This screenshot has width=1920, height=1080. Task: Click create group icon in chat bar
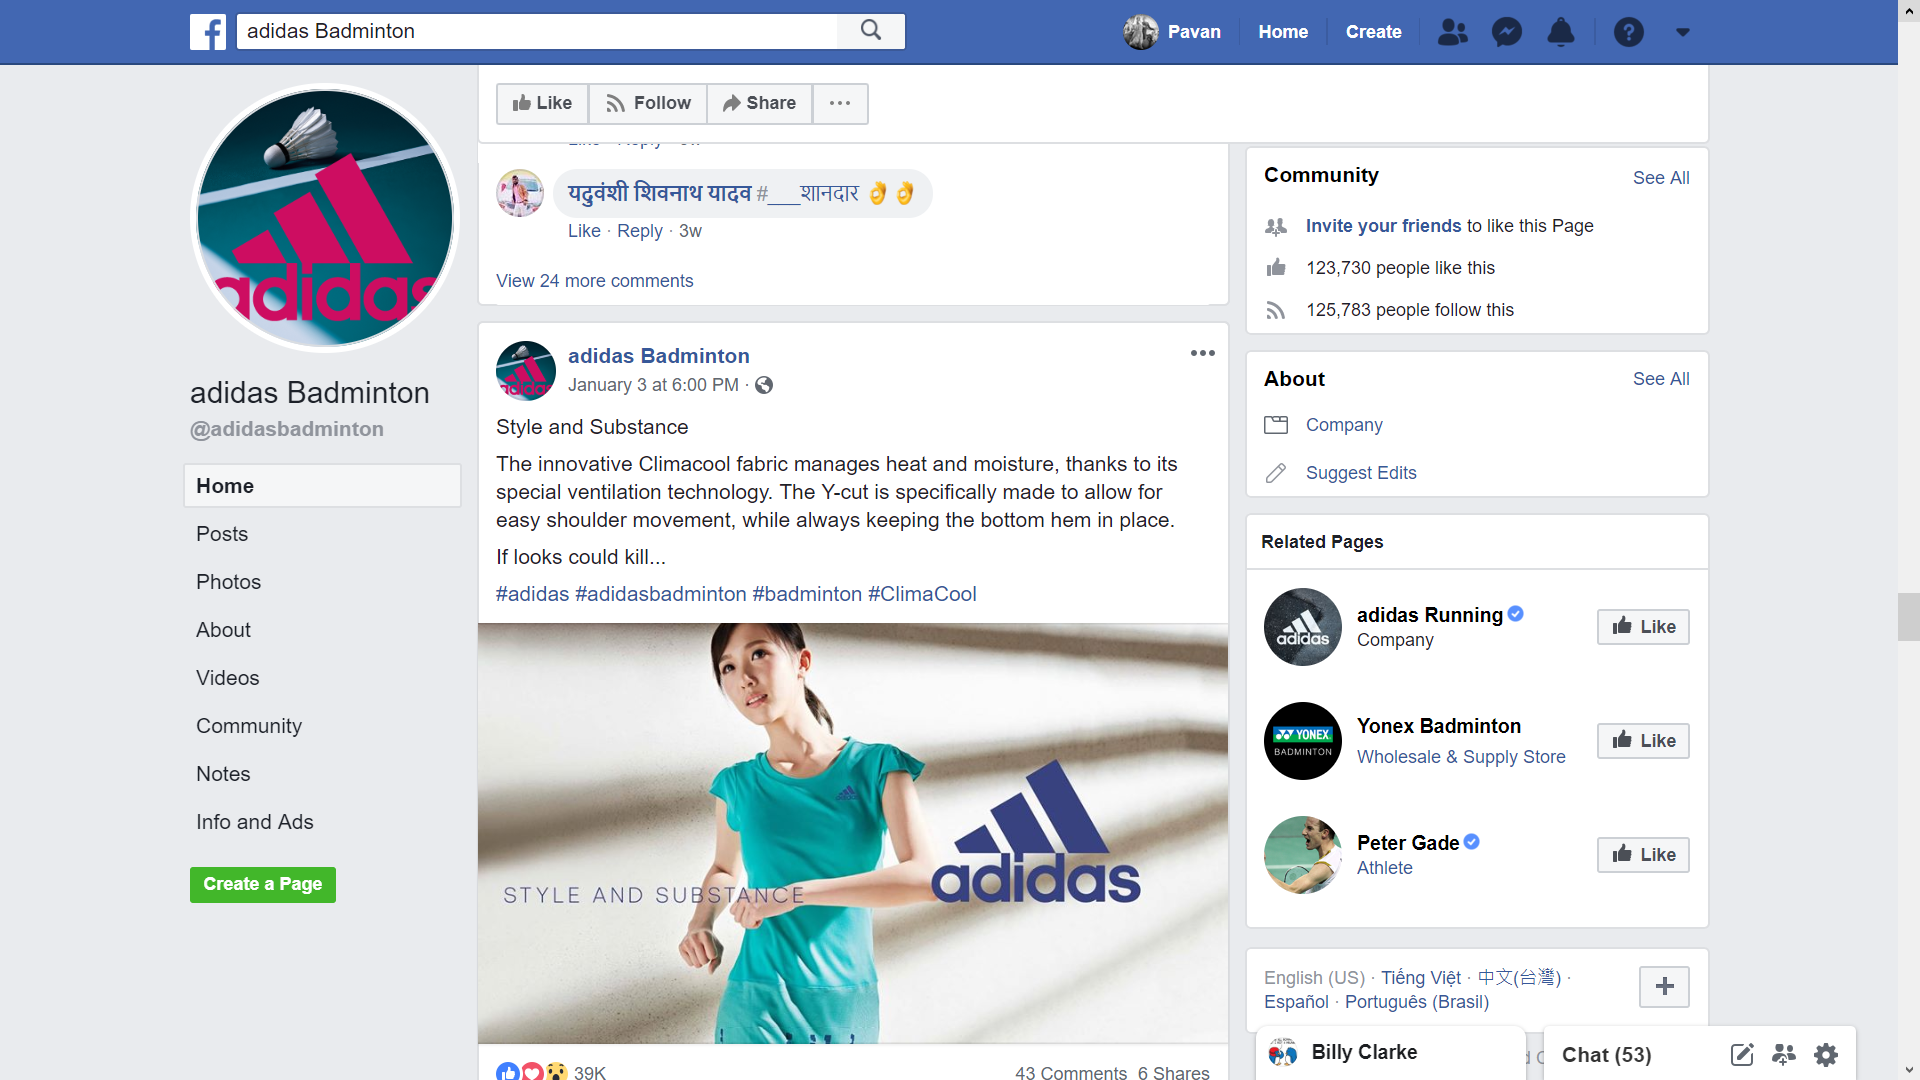tap(1784, 1054)
